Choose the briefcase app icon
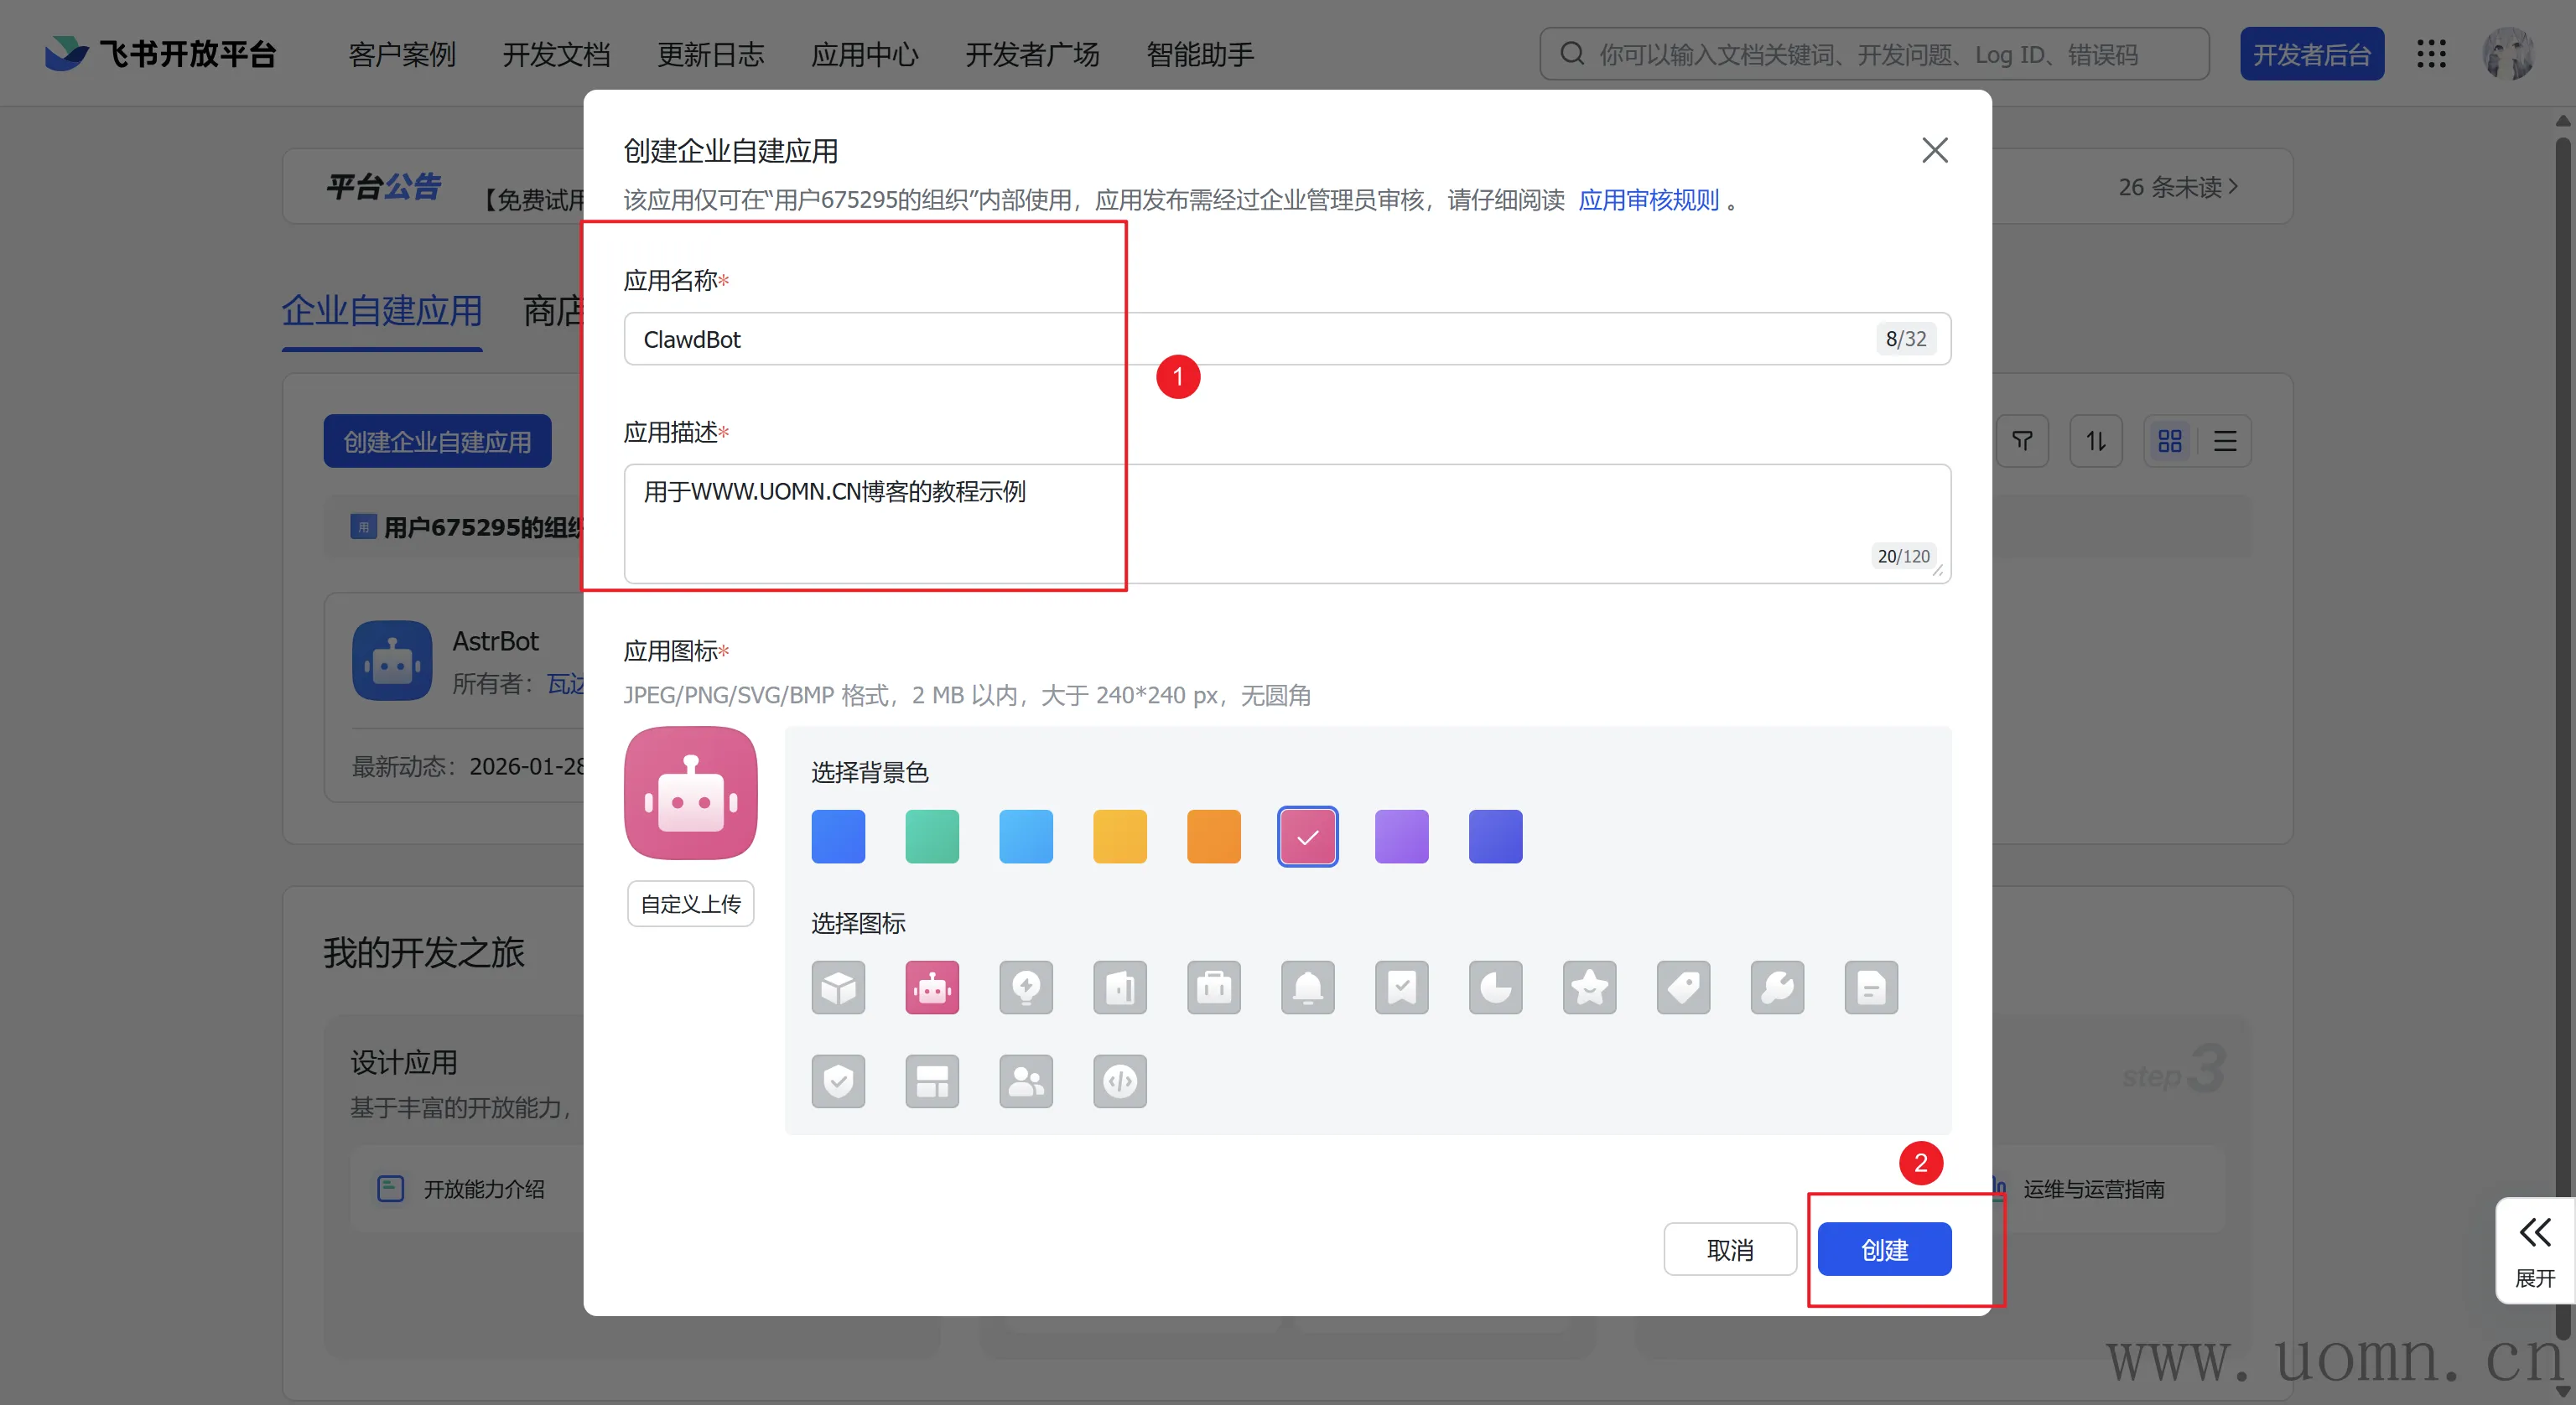The width and height of the screenshot is (2576, 1405). (x=1213, y=988)
